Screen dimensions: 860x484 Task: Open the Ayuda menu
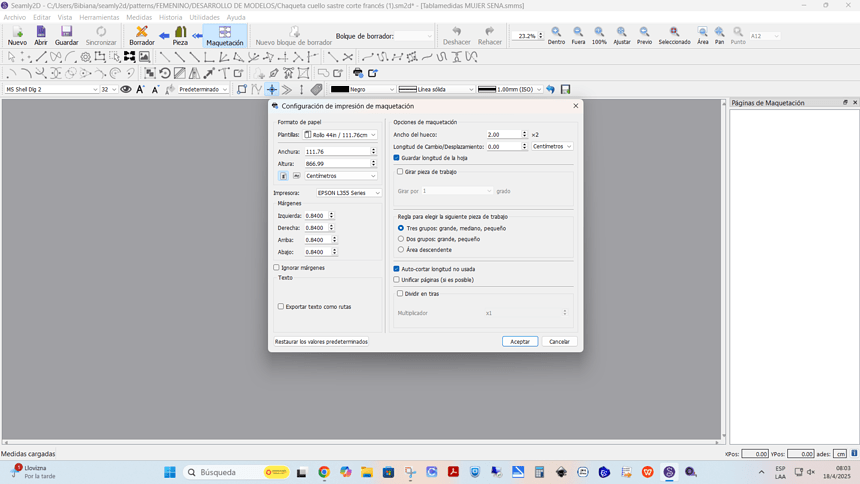pos(236,17)
